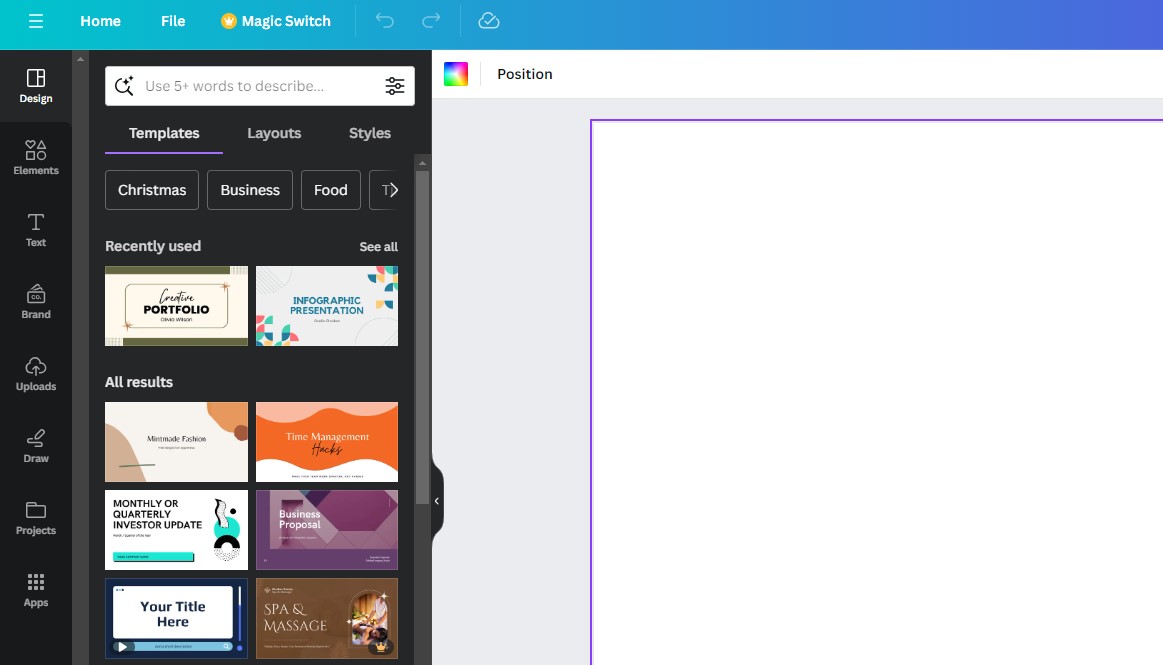Screen dimensions: 1163x665
Task: Click the scroll-up arrow of templates list
Action: point(422,163)
